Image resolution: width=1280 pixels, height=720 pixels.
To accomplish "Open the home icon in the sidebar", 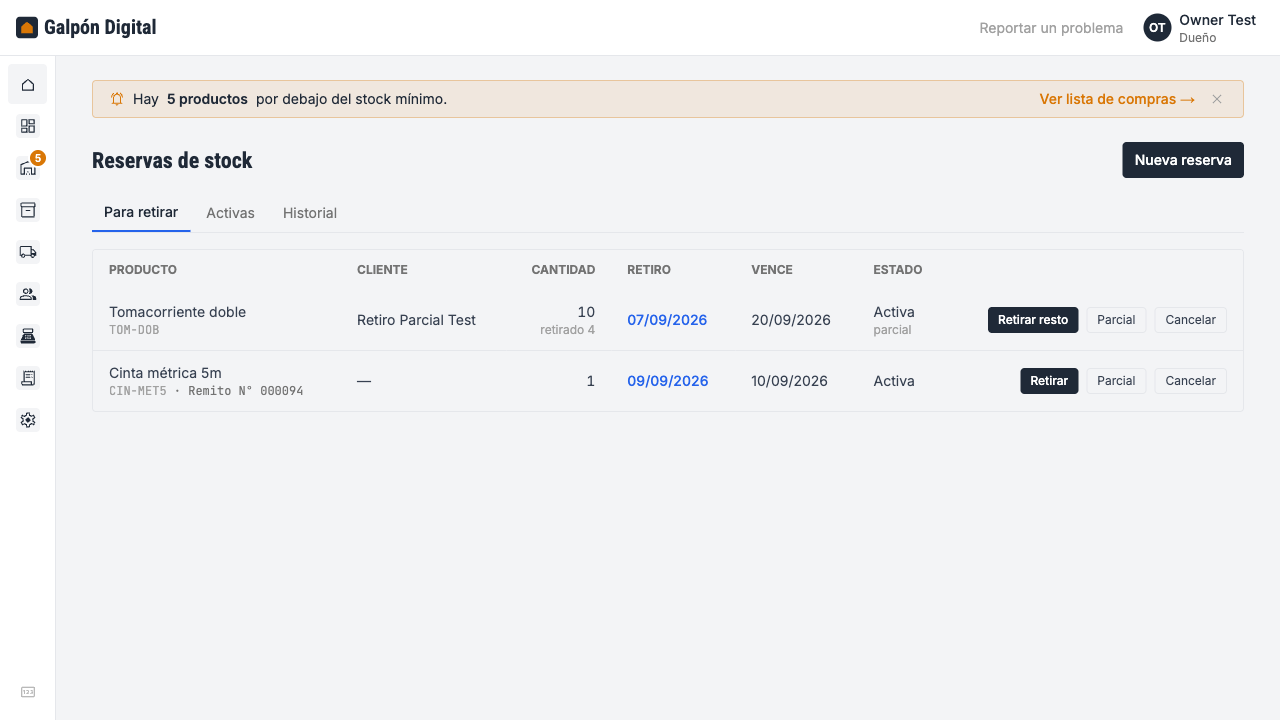I will (x=28, y=84).
